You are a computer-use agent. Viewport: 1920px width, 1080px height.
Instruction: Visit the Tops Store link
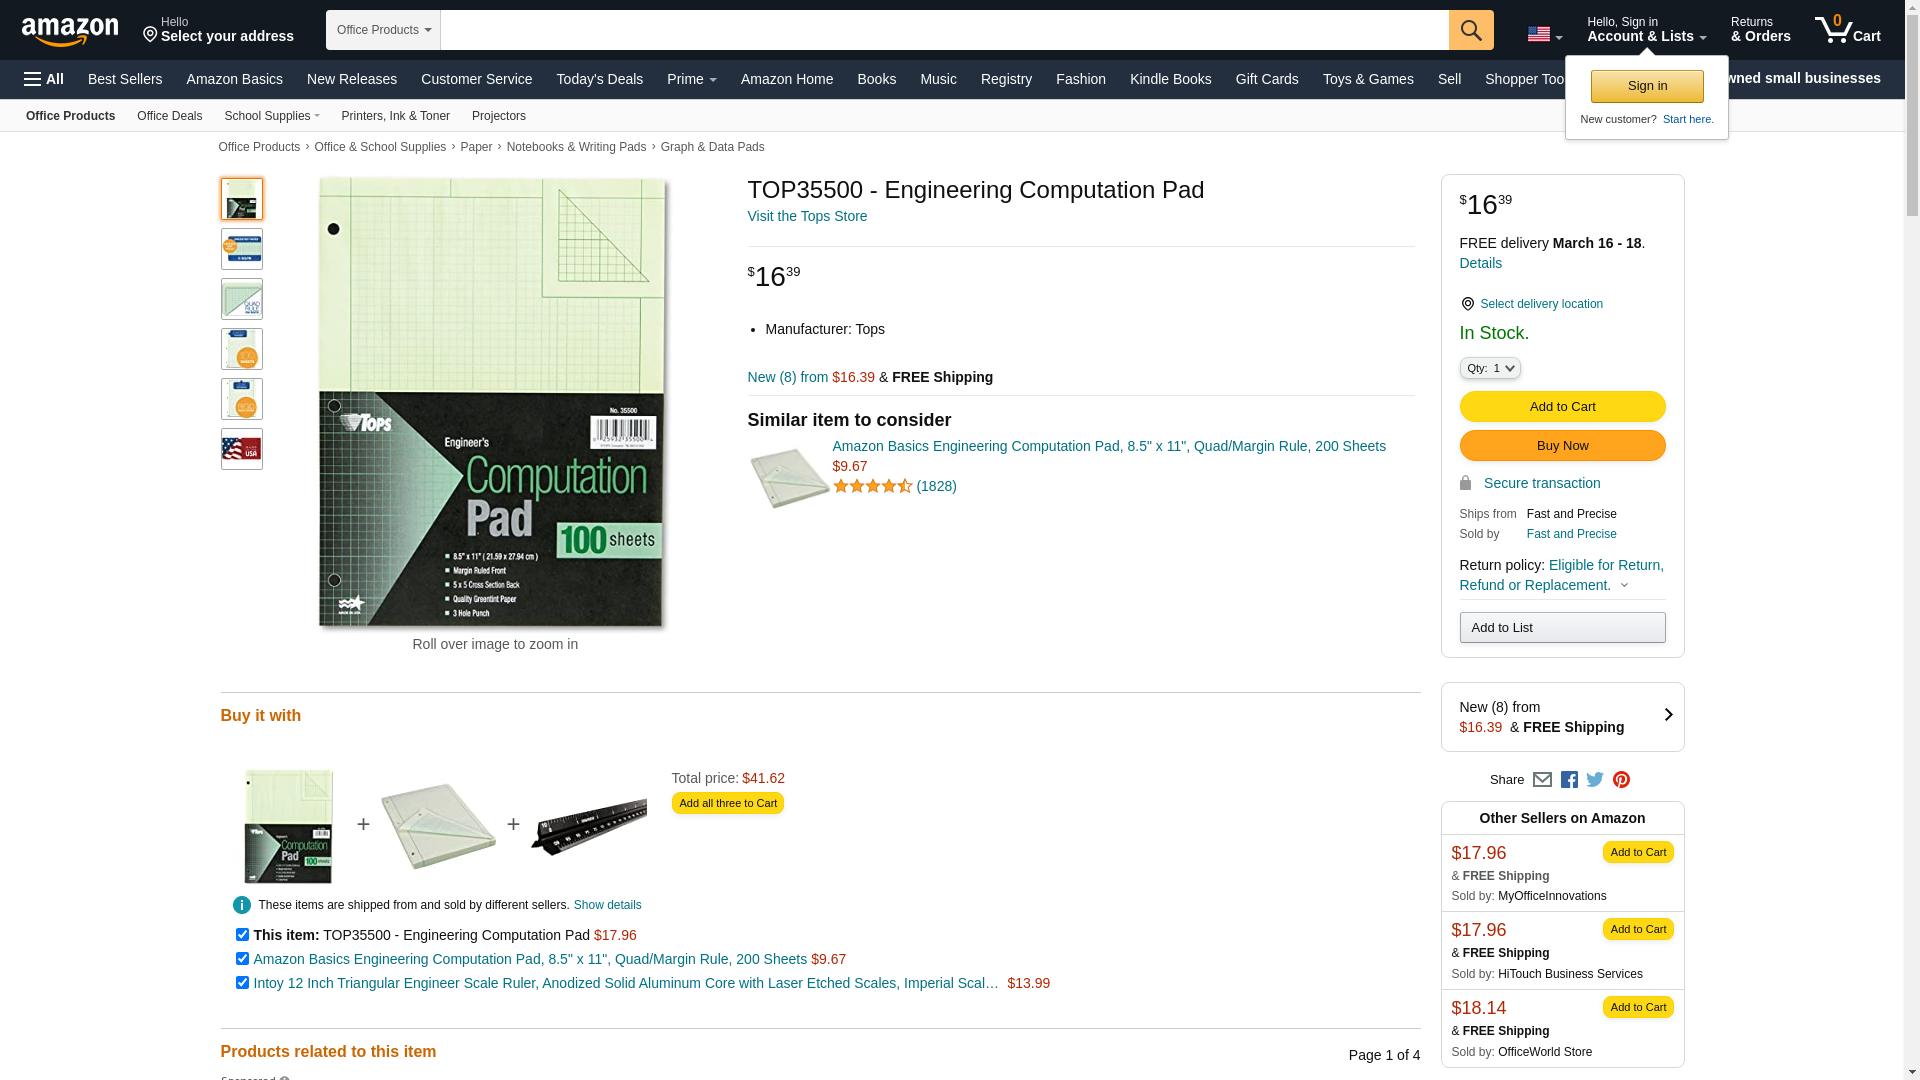[x=807, y=216]
